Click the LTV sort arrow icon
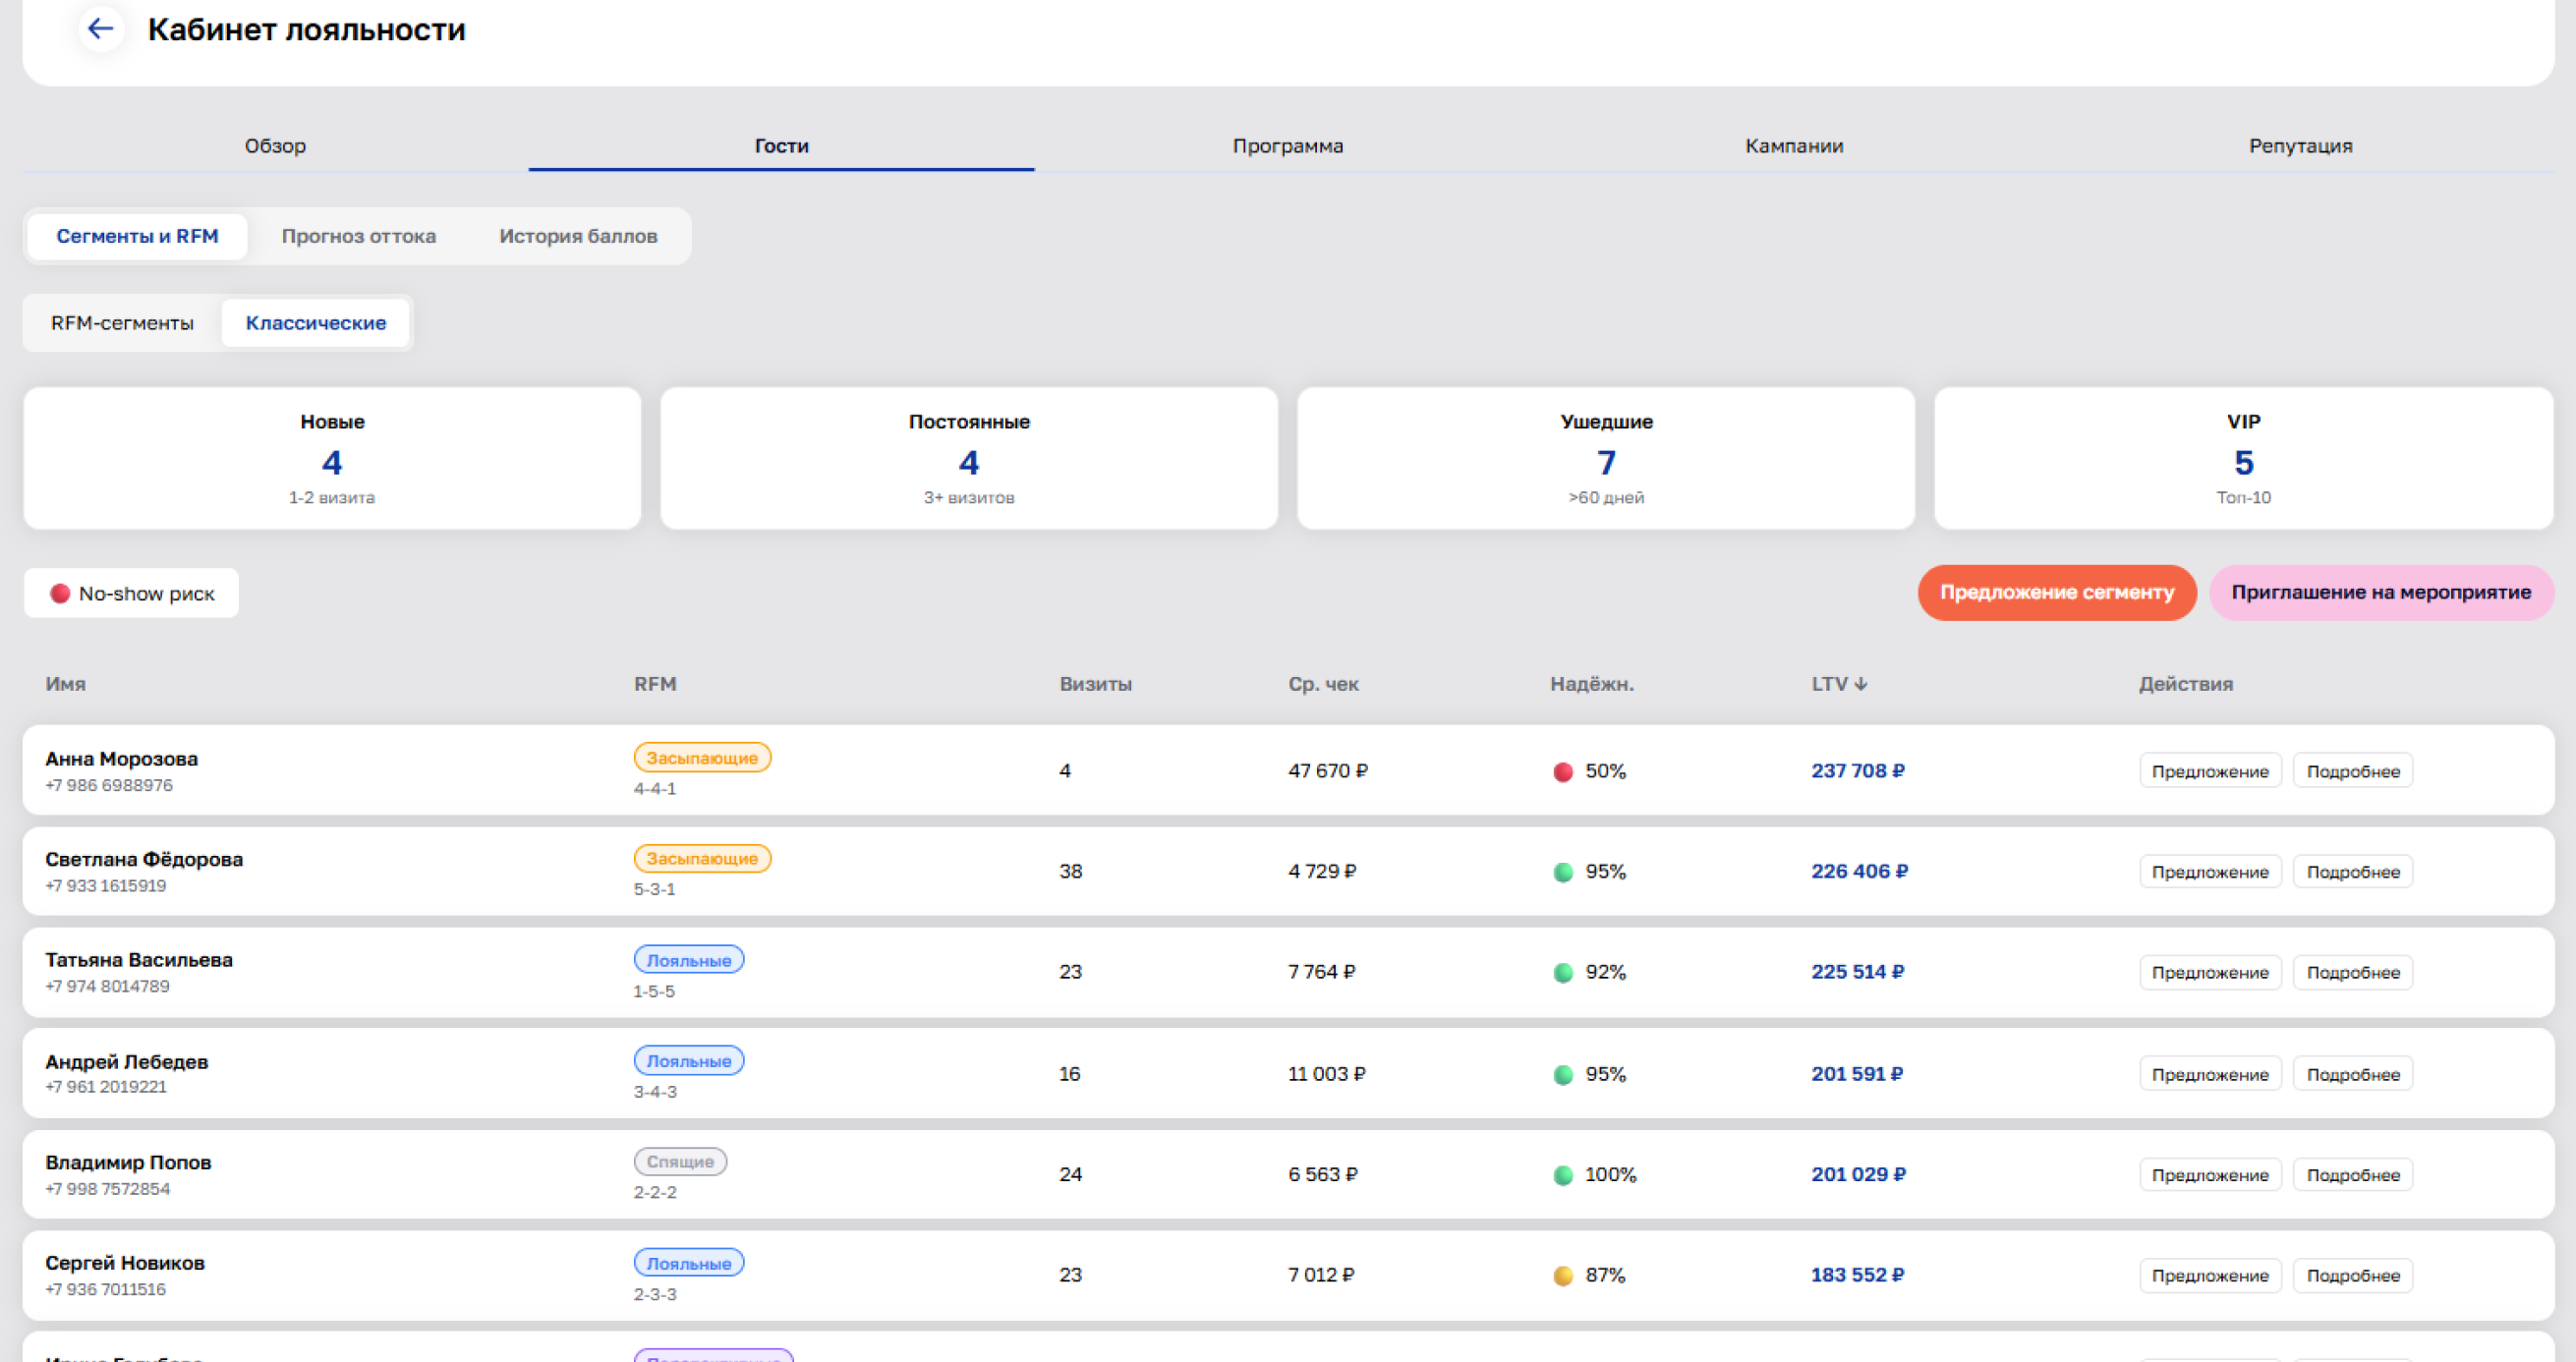2576x1362 pixels. [x=1861, y=684]
